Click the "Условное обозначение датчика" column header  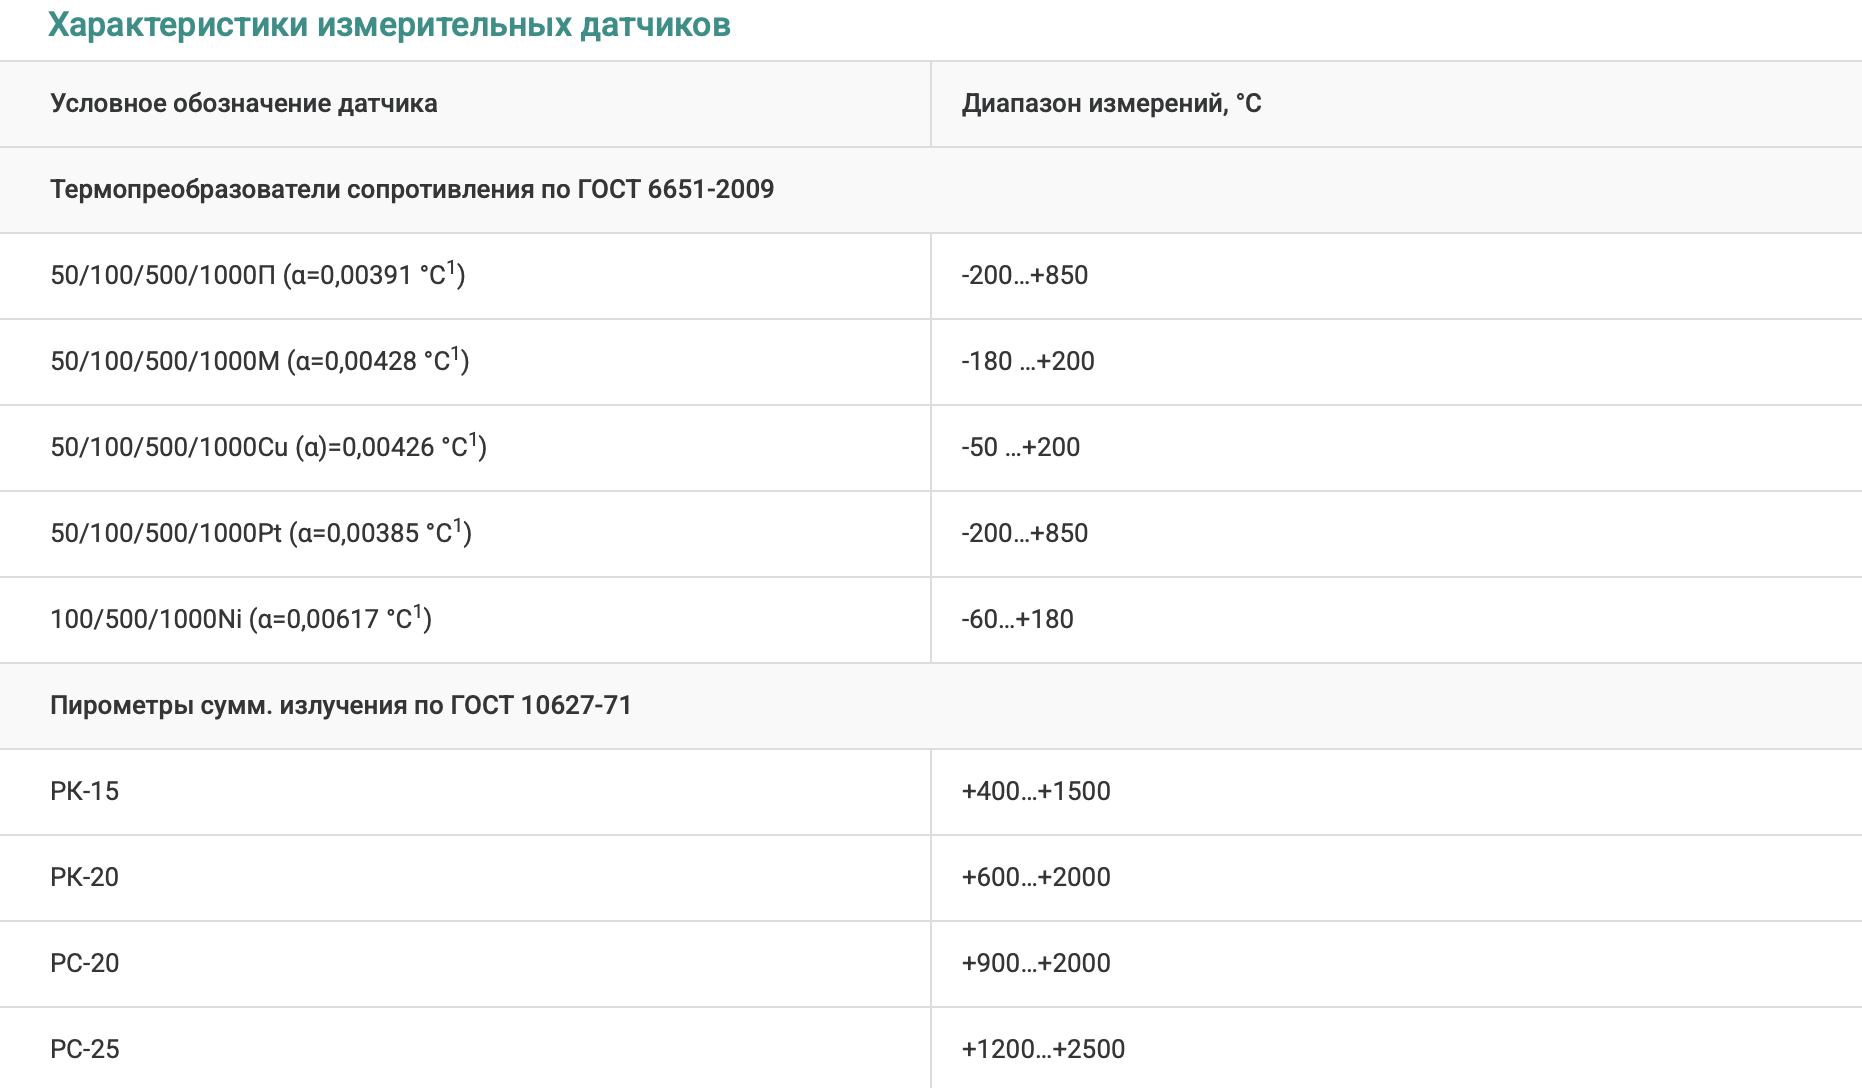[244, 104]
